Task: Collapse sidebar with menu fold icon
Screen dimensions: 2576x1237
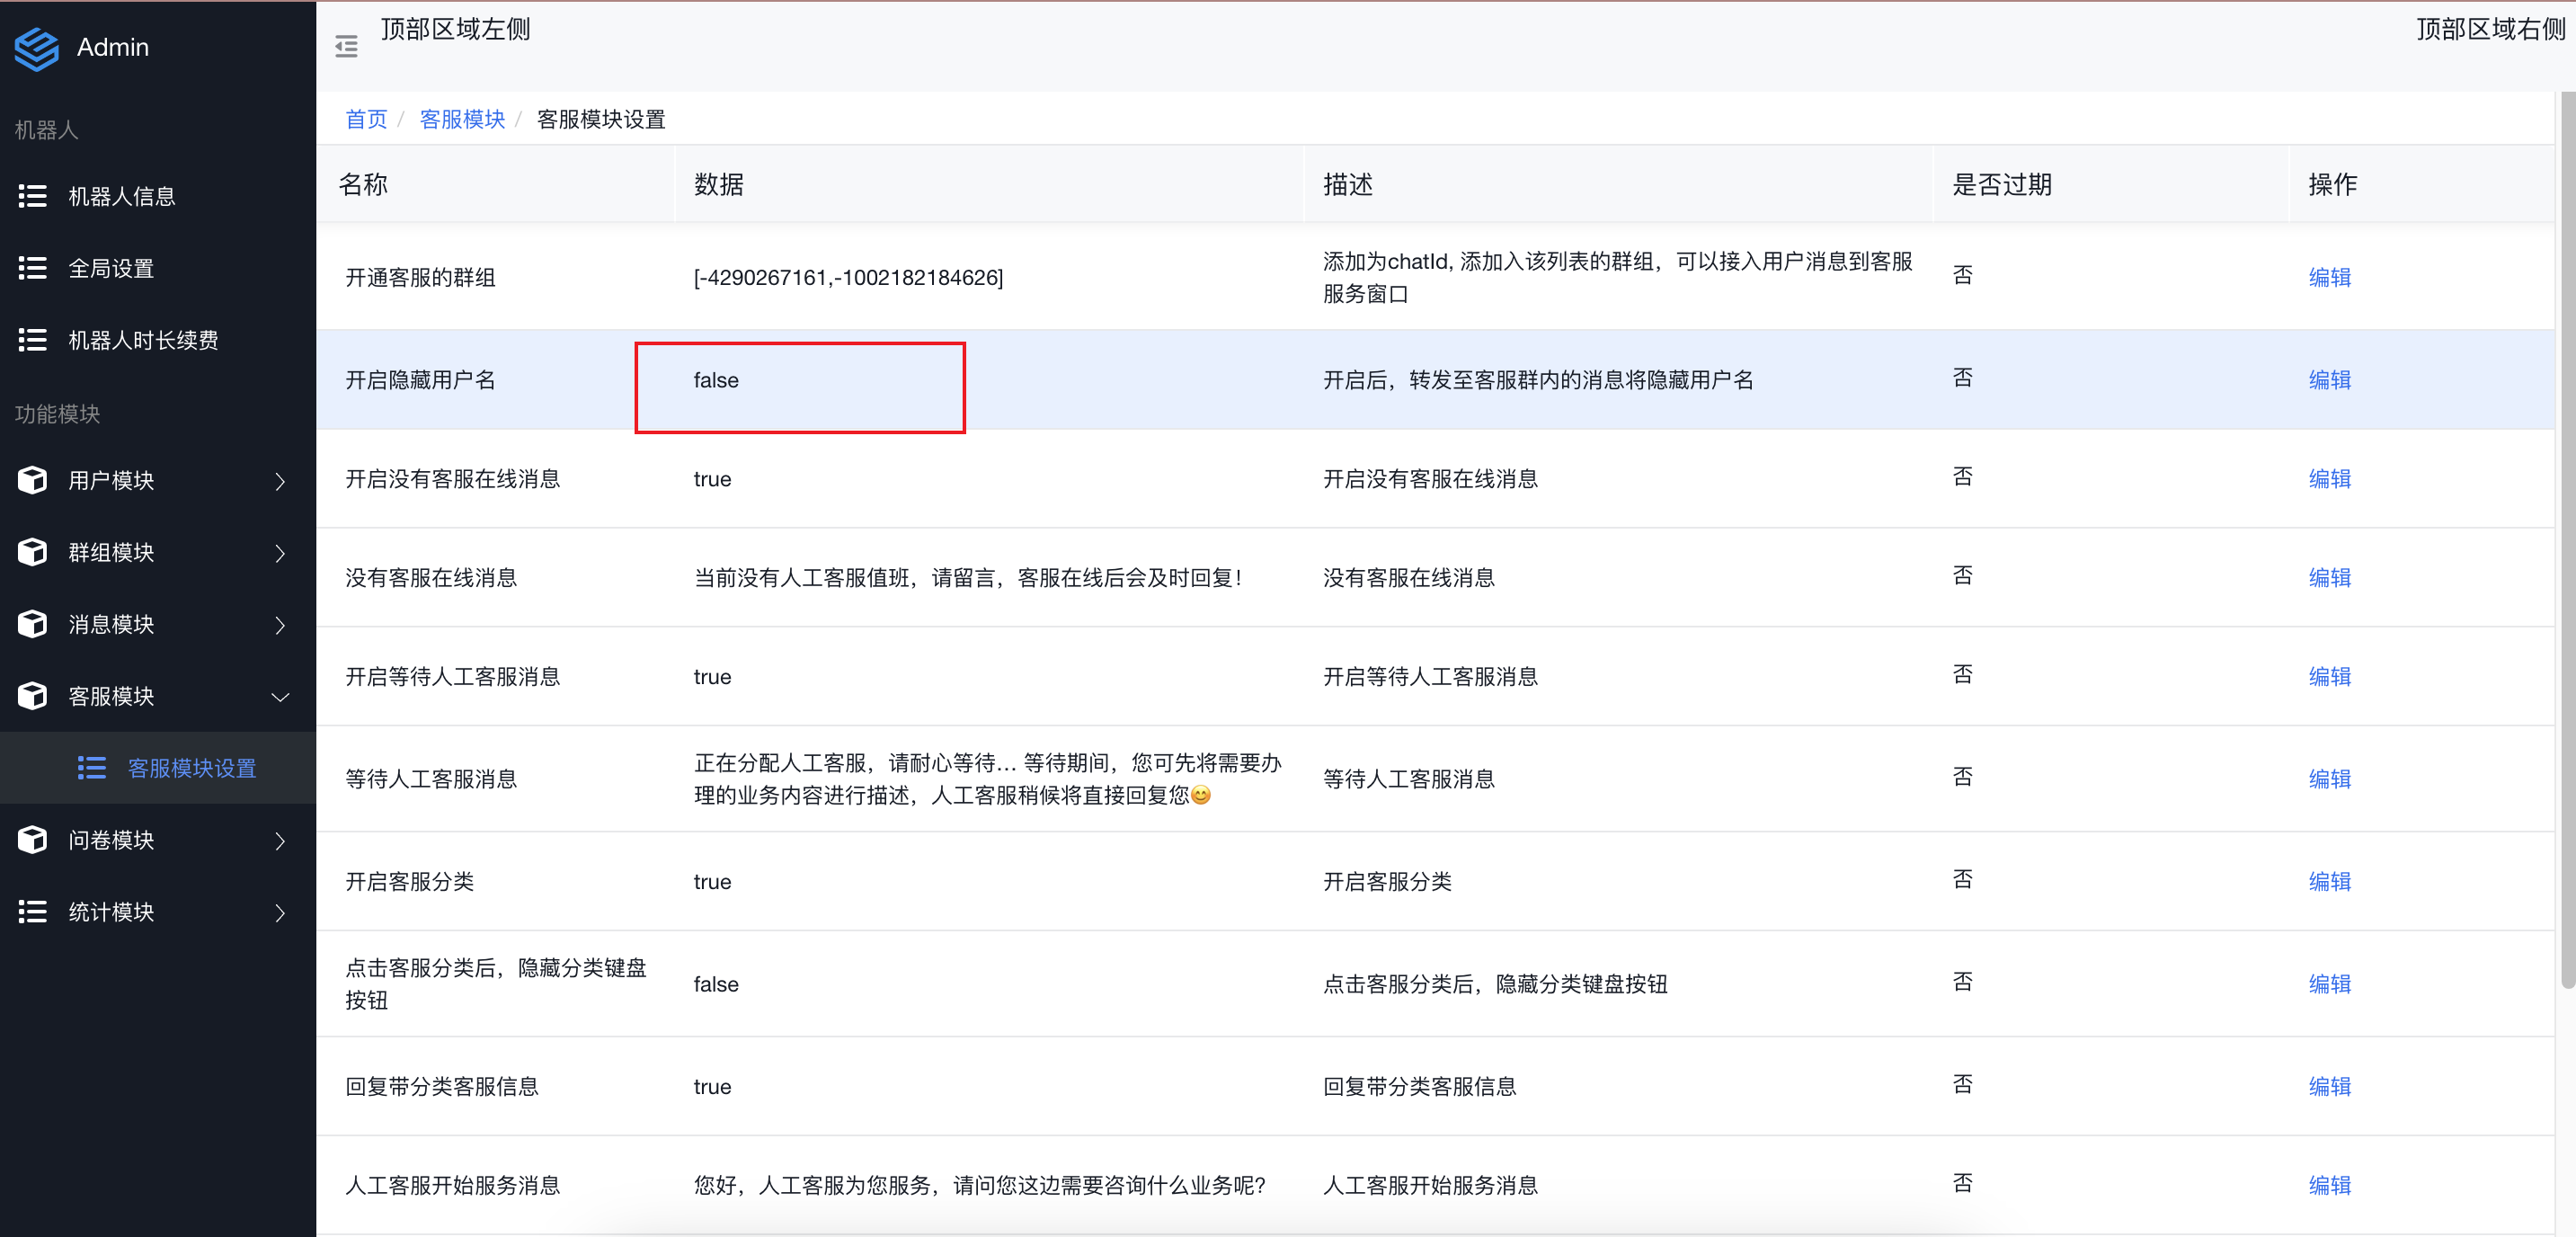Action: click(346, 47)
